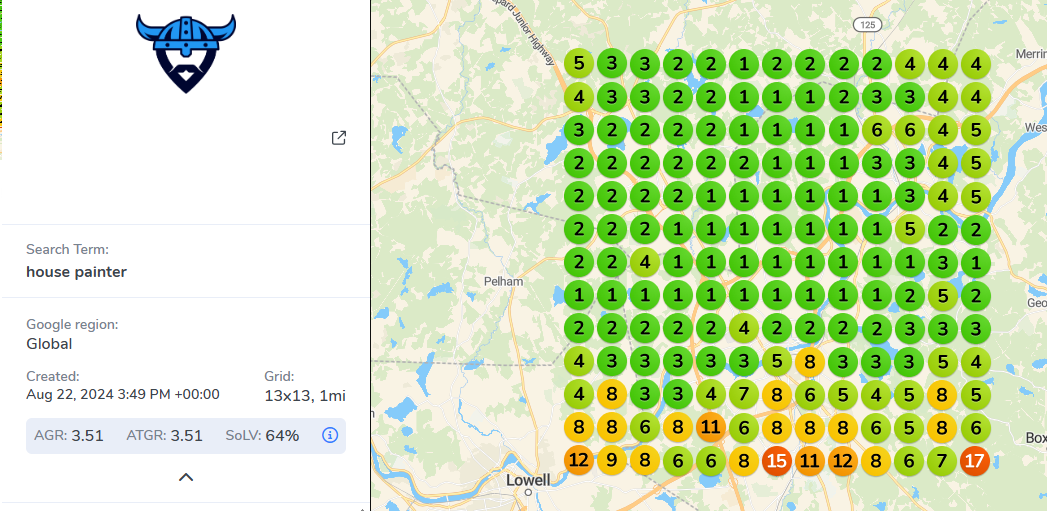Image resolution: width=1047 pixels, height=511 pixels.
Task: Select the red rank 17 marker
Action: tap(975, 461)
